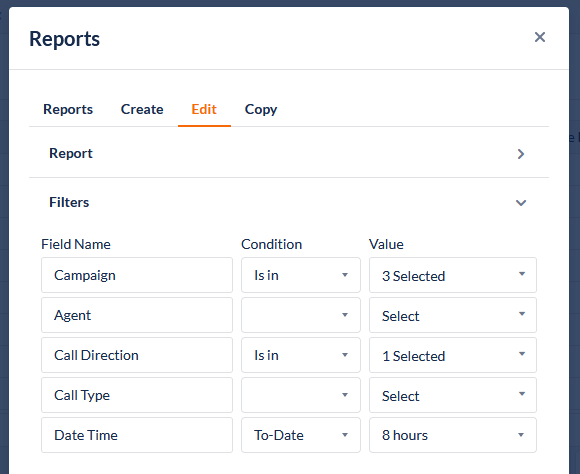Screen dimensions: 580x474
Task: Open the Create tab
Action: click(142, 110)
